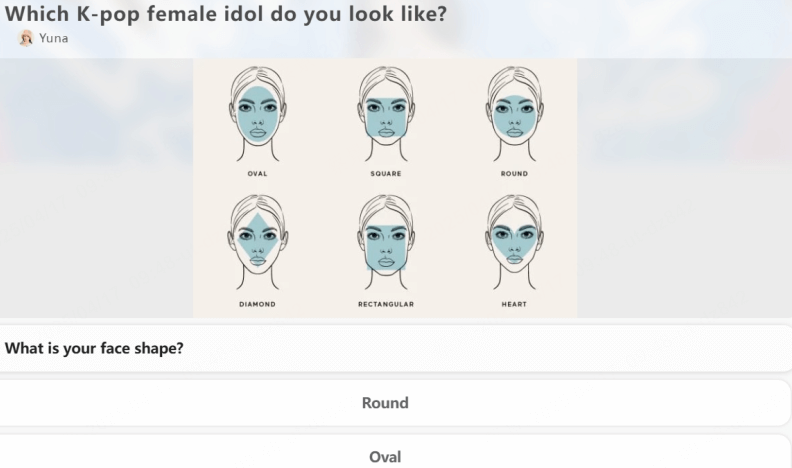Click the DIAMOND caption in the chart
Screen dimensions: 792x468
pyautogui.click(x=257, y=304)
